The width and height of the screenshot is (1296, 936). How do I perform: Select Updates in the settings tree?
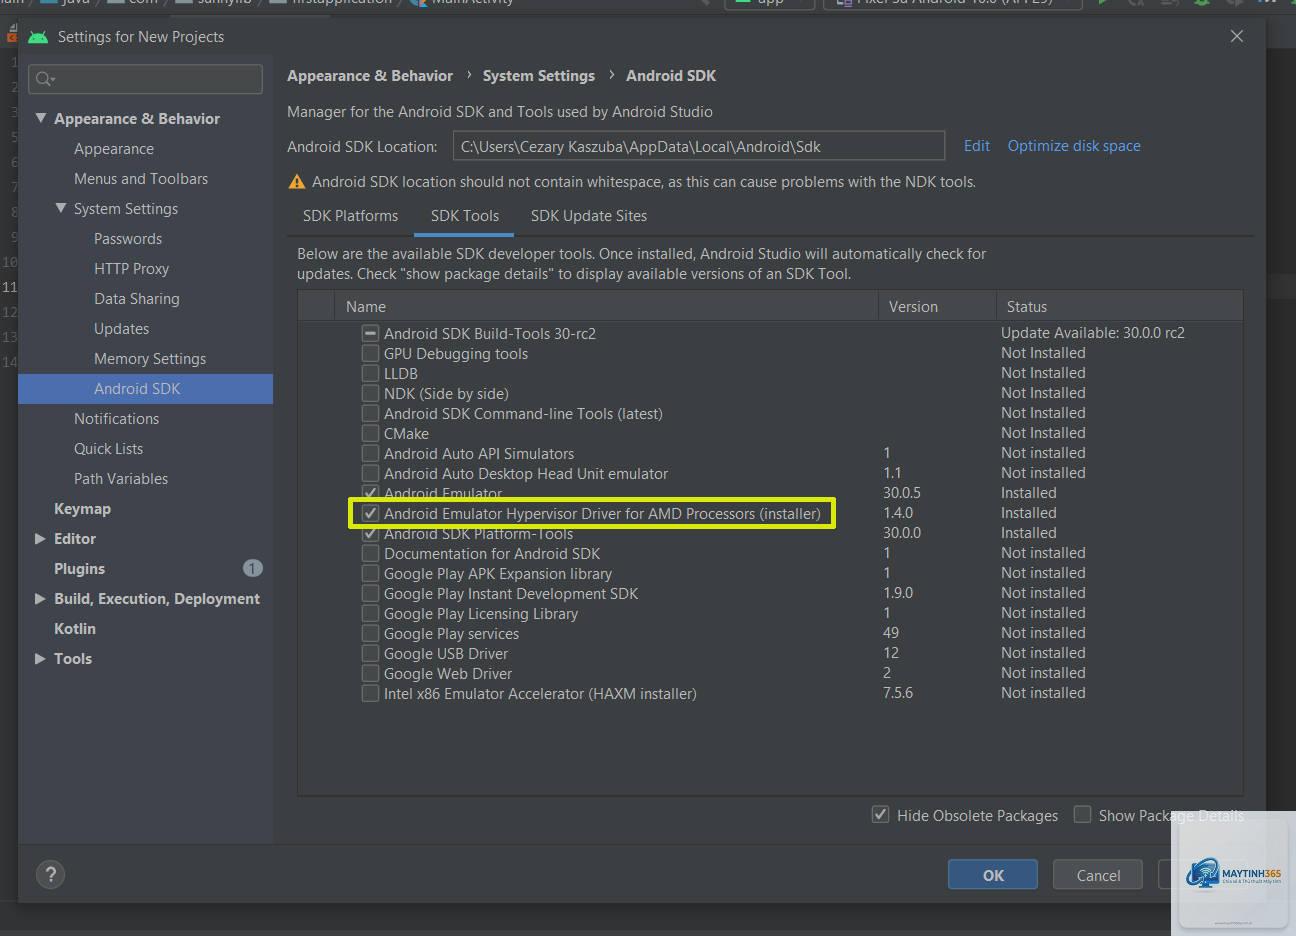pos(121,328)
